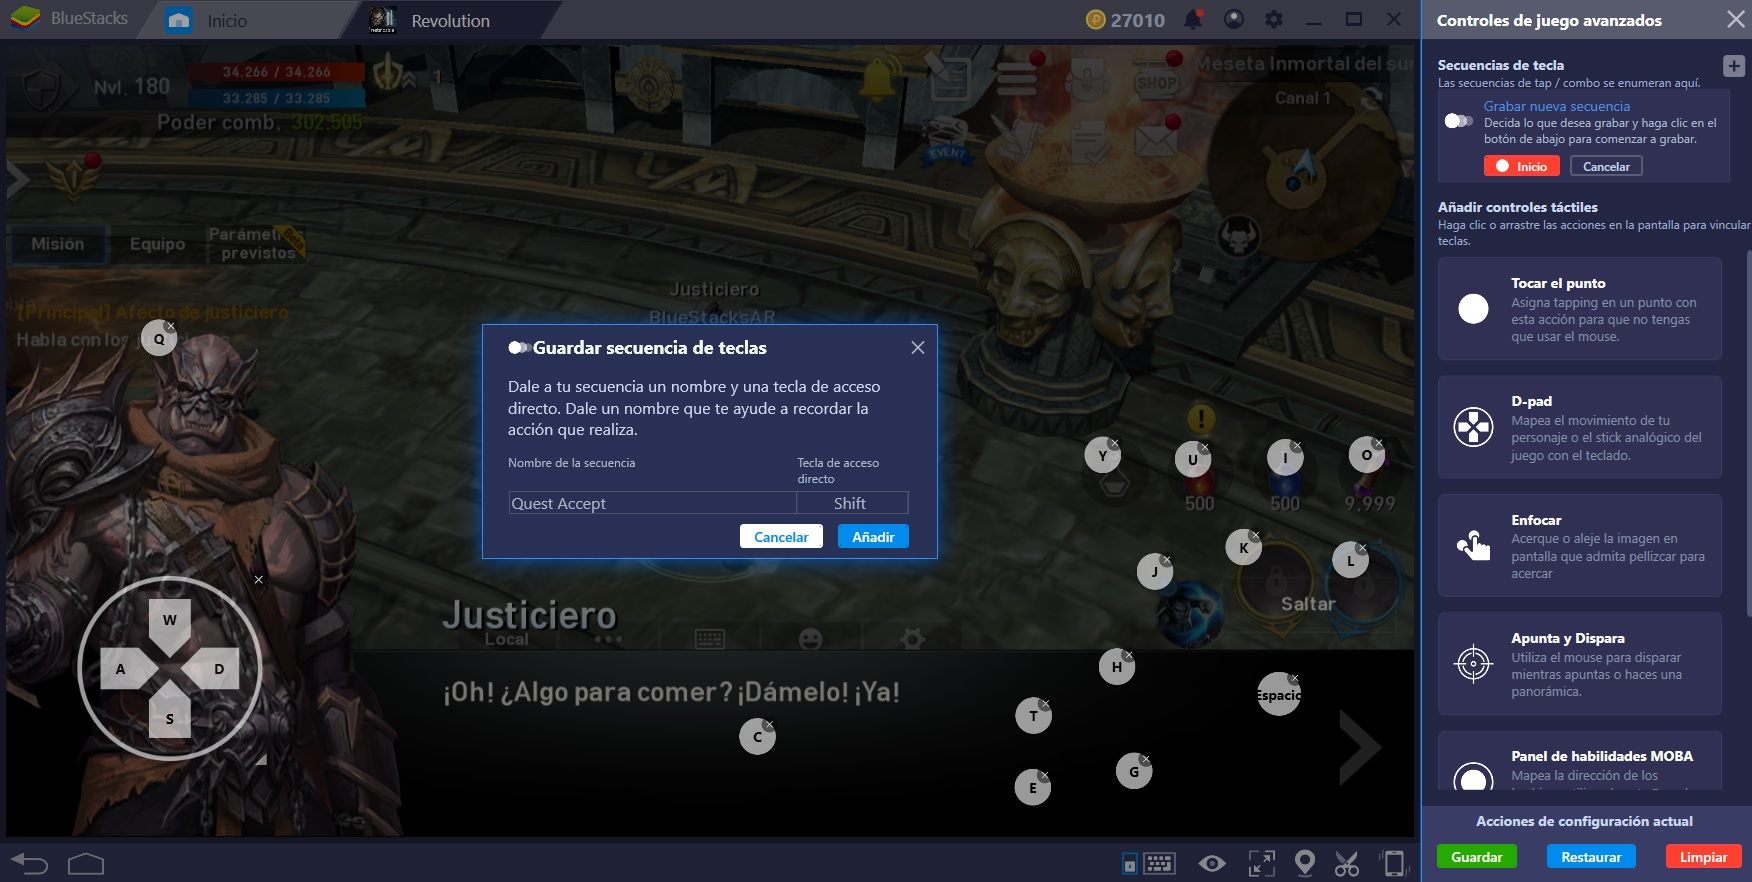Click the fullscreen expand icon
The image size is (1752, 882).
[x=1261, y=863]
